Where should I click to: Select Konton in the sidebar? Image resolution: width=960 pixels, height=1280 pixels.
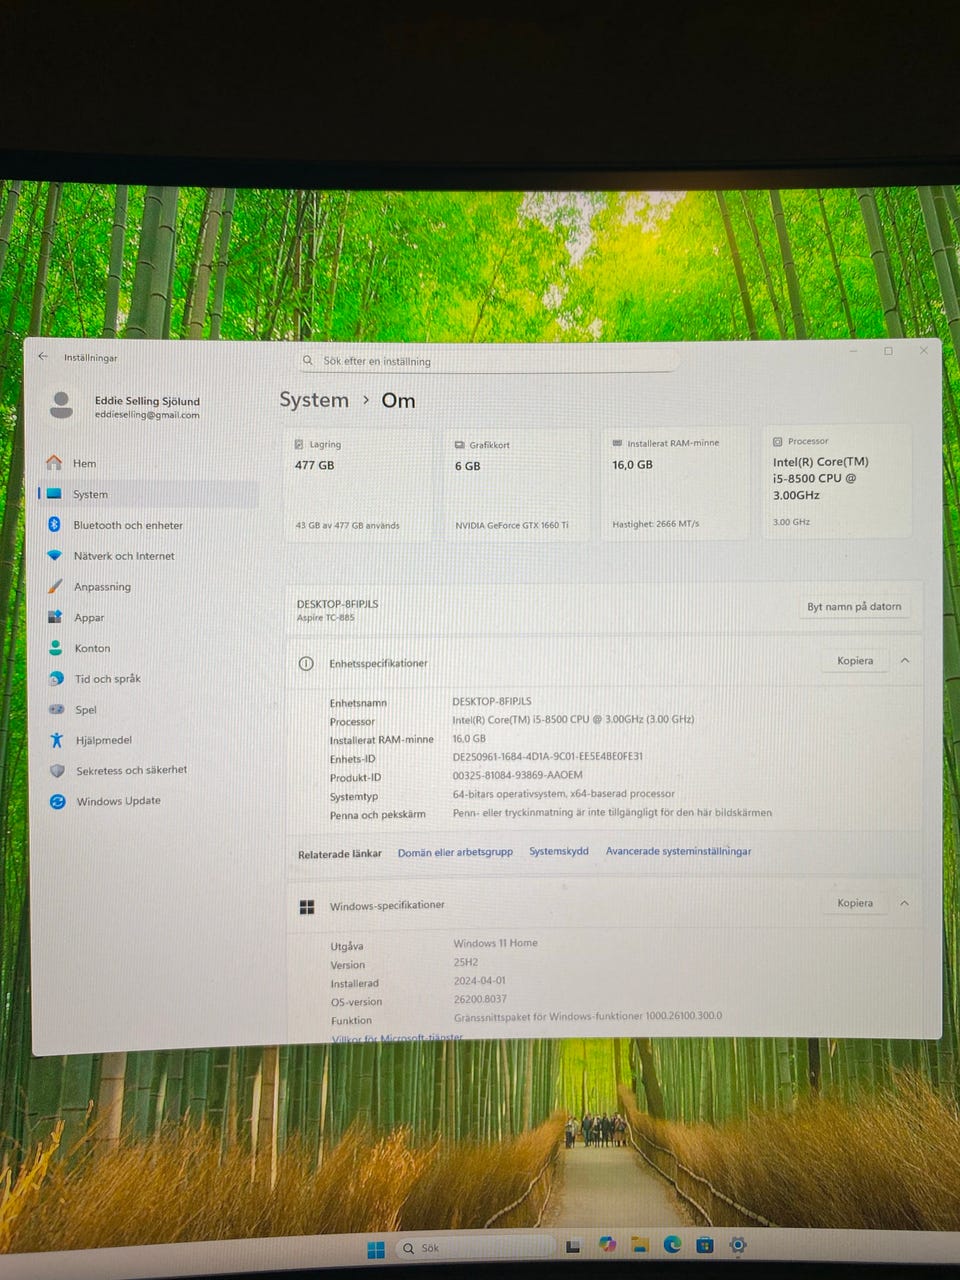pyautogui.click(x=92, y=648)
